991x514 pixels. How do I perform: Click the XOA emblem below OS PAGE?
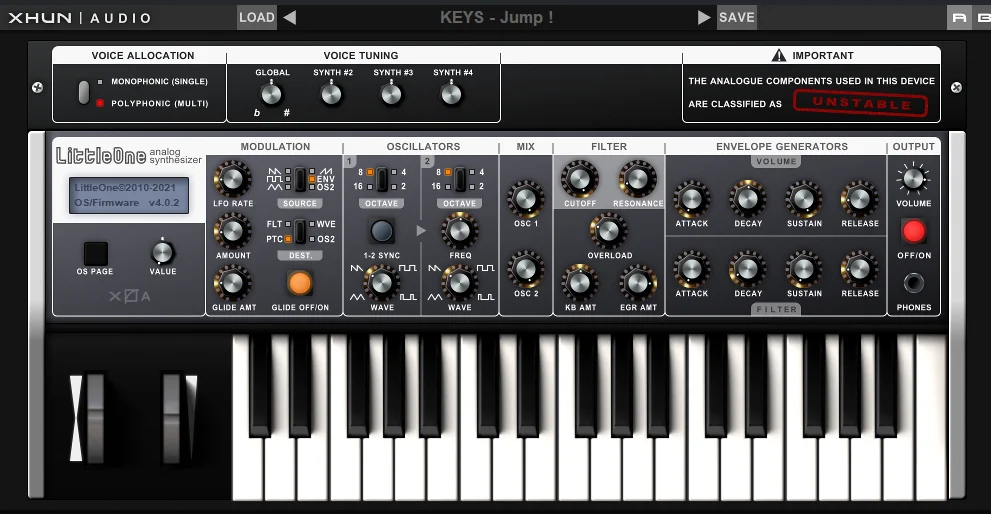point(130,296)
